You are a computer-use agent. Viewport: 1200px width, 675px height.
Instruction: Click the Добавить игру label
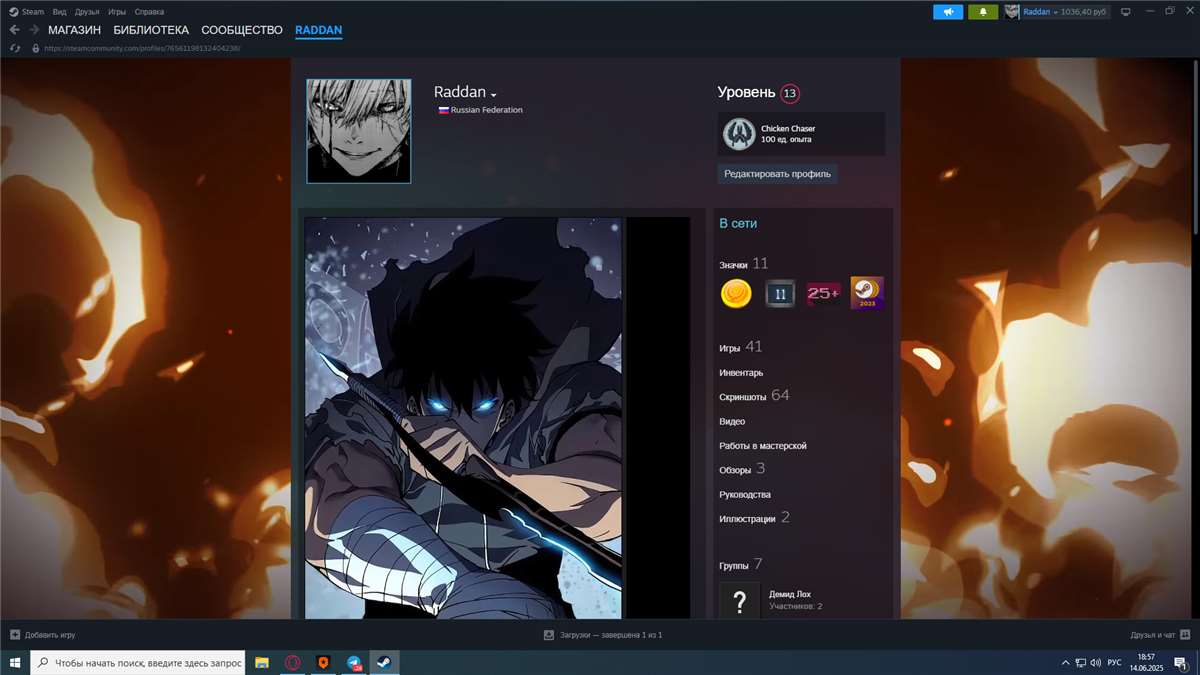point(50,635)
